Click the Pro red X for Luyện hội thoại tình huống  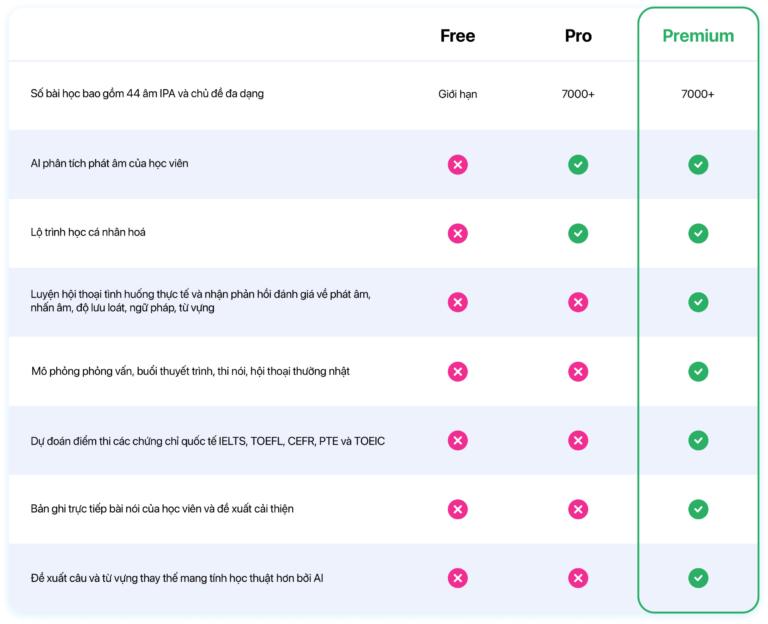click(x=578, y=302)
